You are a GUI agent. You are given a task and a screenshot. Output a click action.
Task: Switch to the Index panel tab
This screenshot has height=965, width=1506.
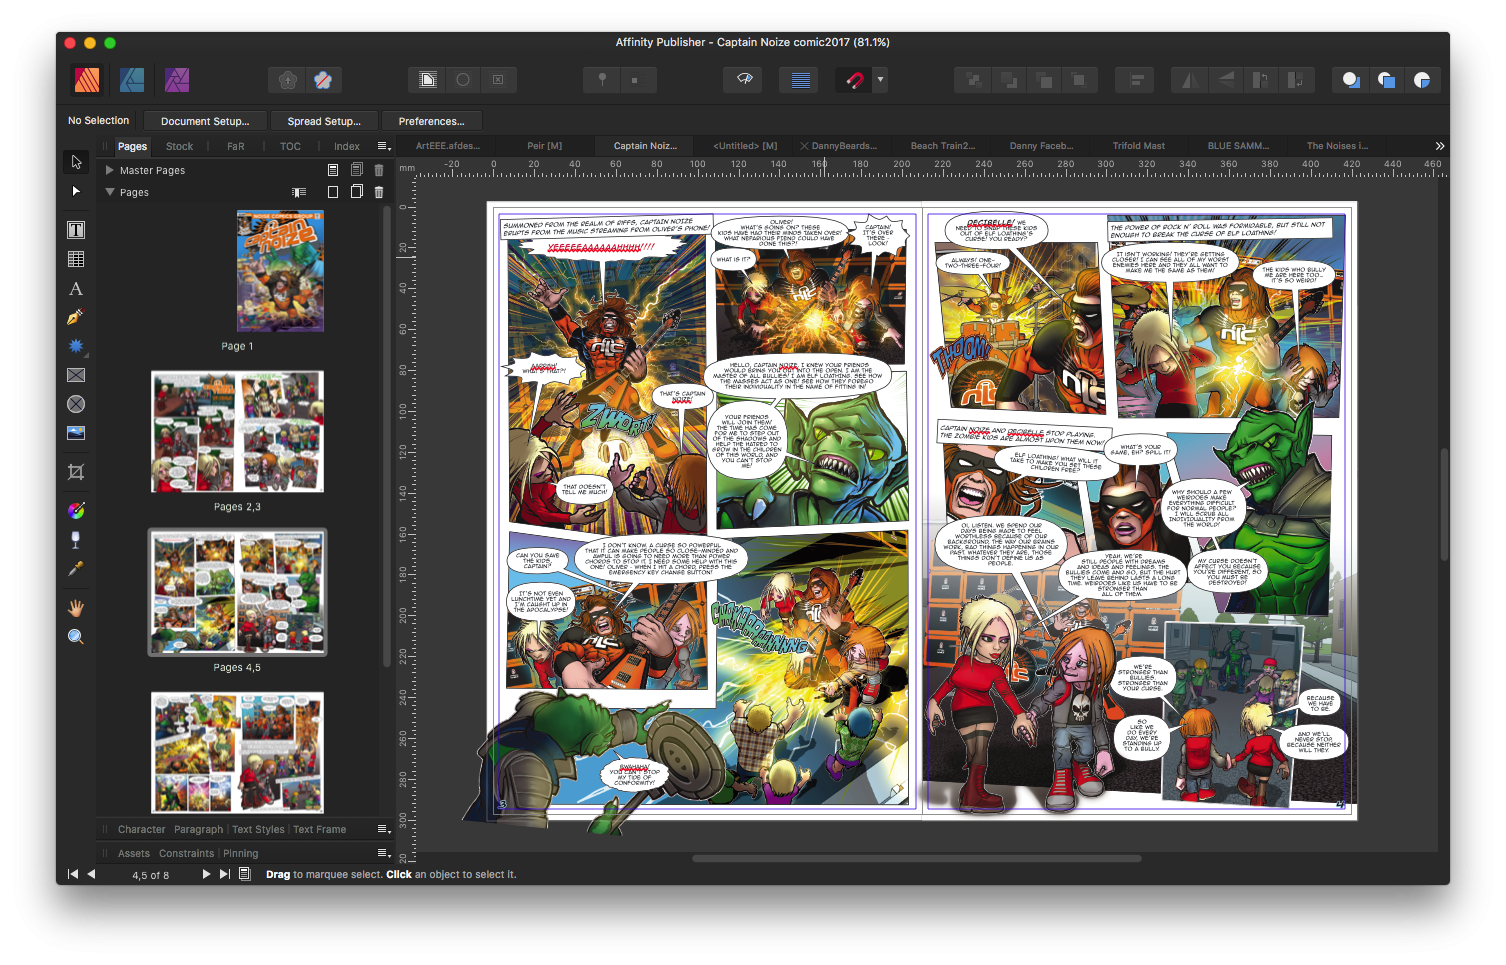pos(347,146)
